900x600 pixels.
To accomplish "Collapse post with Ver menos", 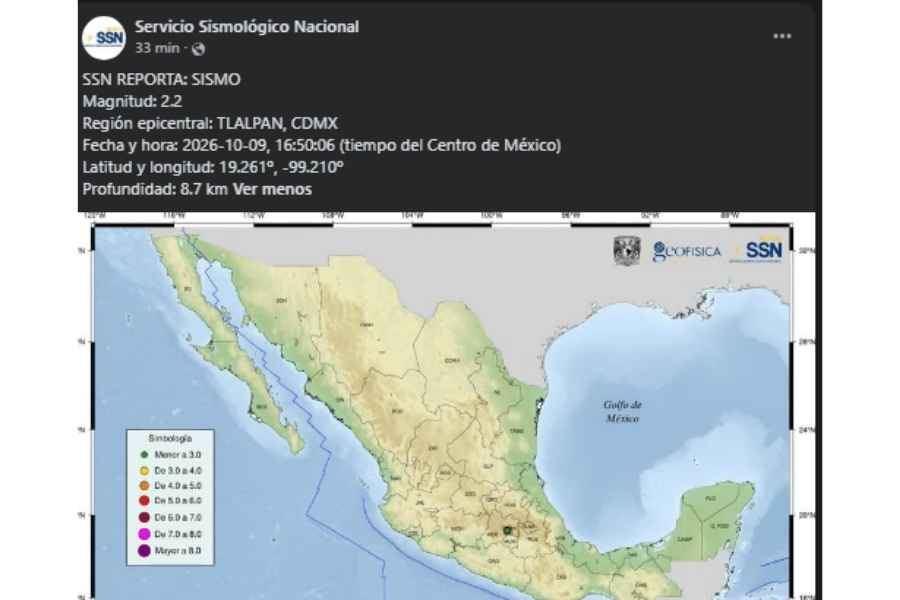I will tap(272, 189).
